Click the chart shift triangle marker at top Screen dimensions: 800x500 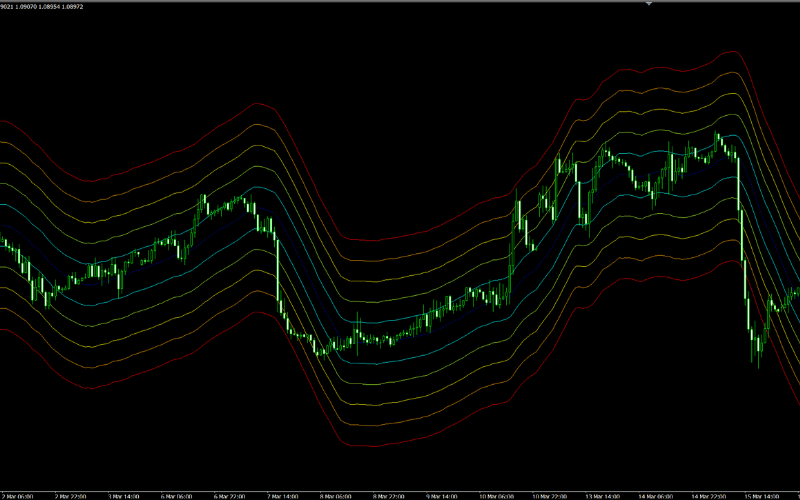point(650,4)
